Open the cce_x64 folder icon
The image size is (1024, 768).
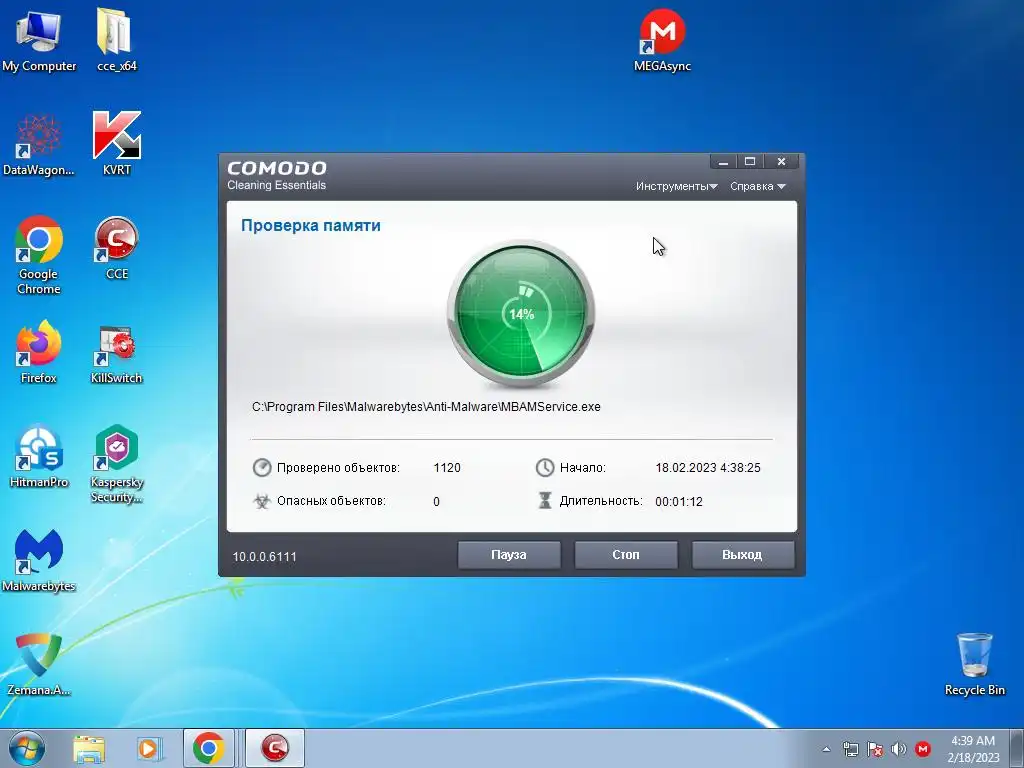116,40
